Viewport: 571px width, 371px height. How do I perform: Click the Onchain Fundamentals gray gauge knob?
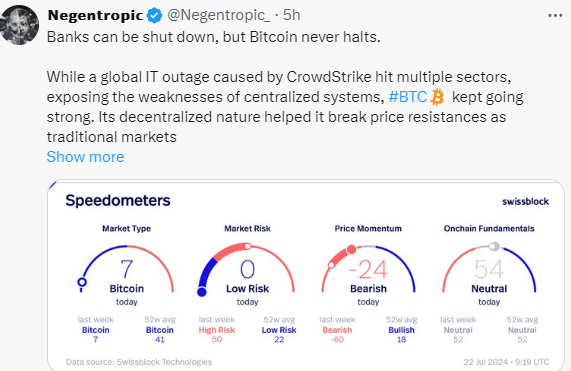pyautogui.click(x=494, y=246)
